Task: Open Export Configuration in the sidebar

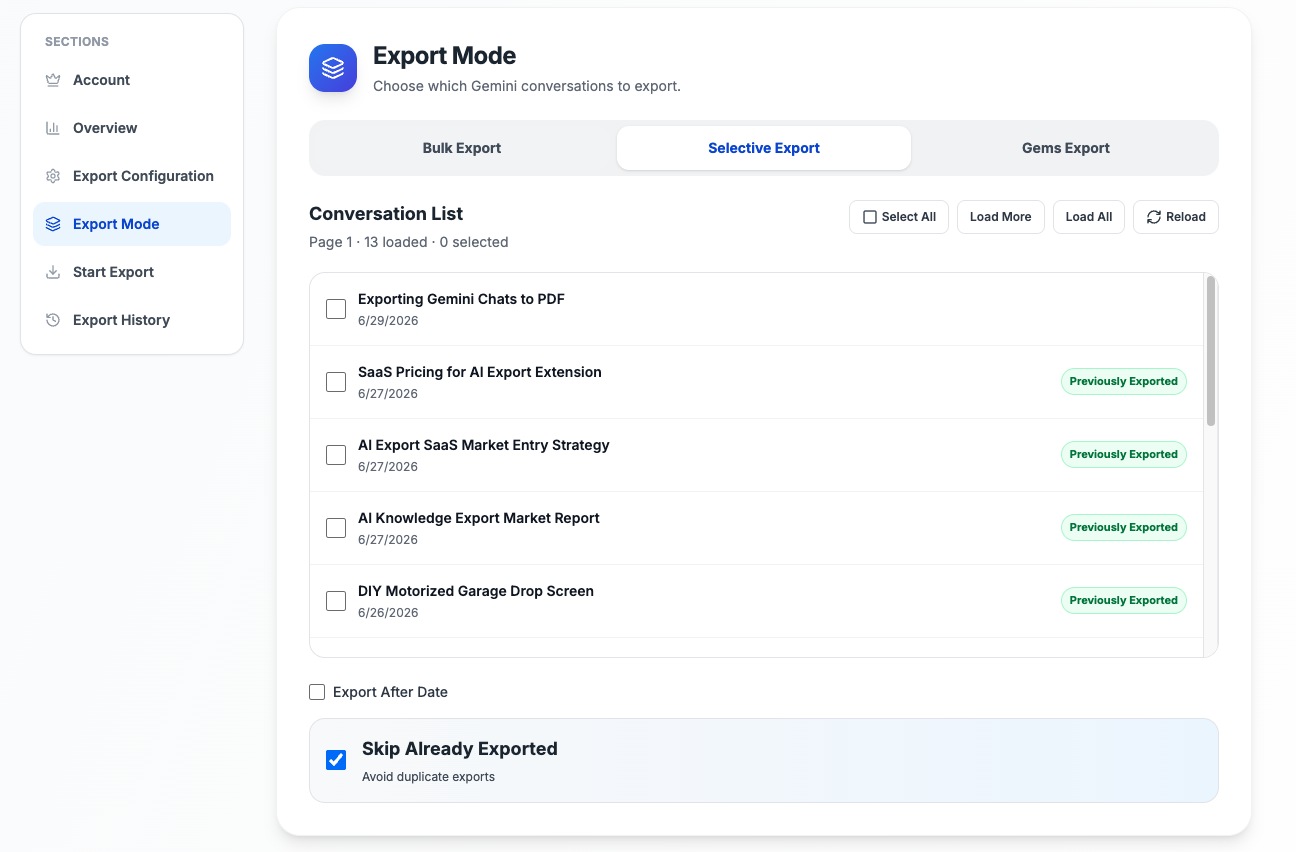Action: [x=132, y=176]
